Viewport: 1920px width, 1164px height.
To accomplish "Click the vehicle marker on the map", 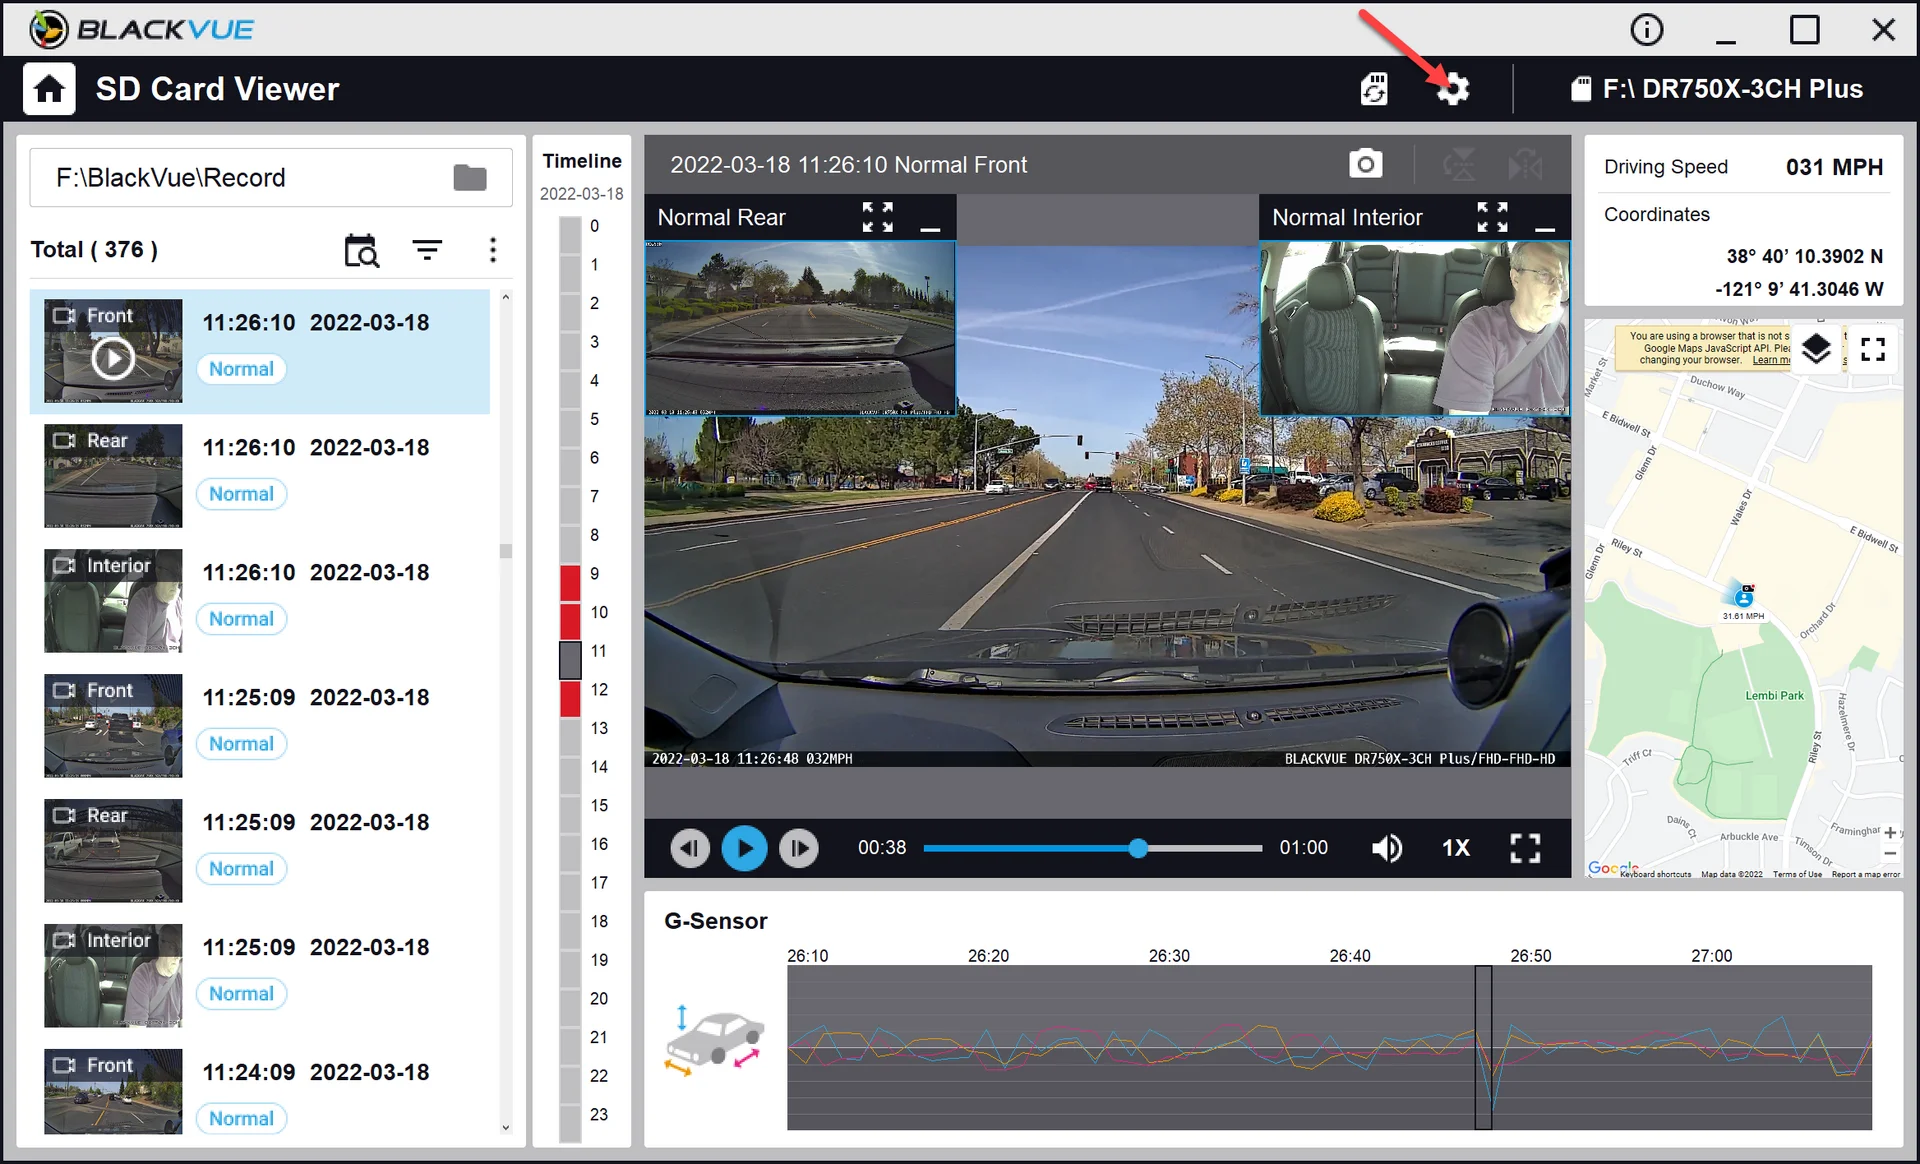I will pyautogui.click(x=1744, y=596).
